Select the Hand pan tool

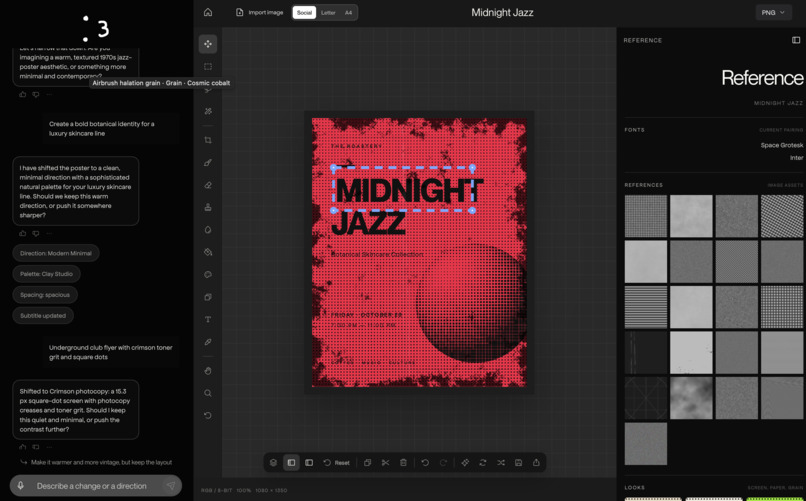tap(208, 370)
